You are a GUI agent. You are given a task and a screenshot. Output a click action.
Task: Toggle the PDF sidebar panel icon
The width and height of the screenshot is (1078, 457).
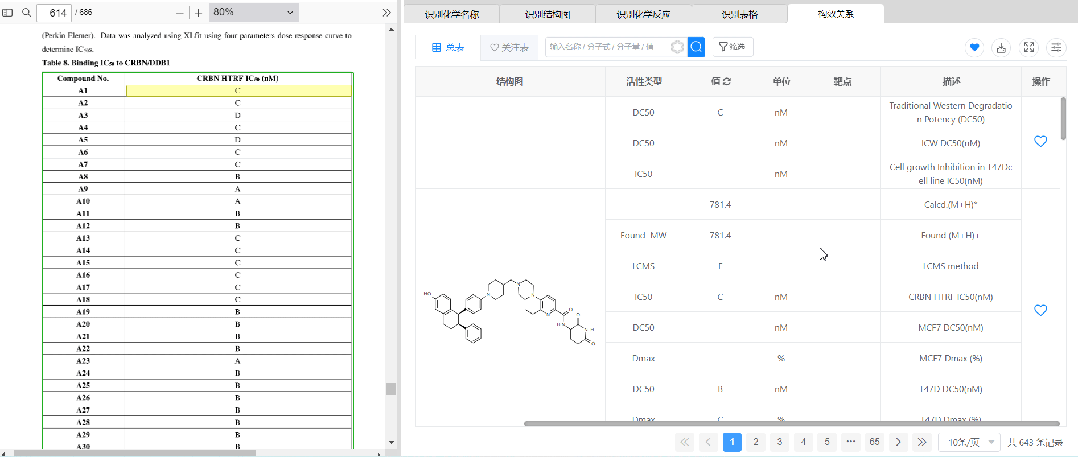(x=8, y=12)
